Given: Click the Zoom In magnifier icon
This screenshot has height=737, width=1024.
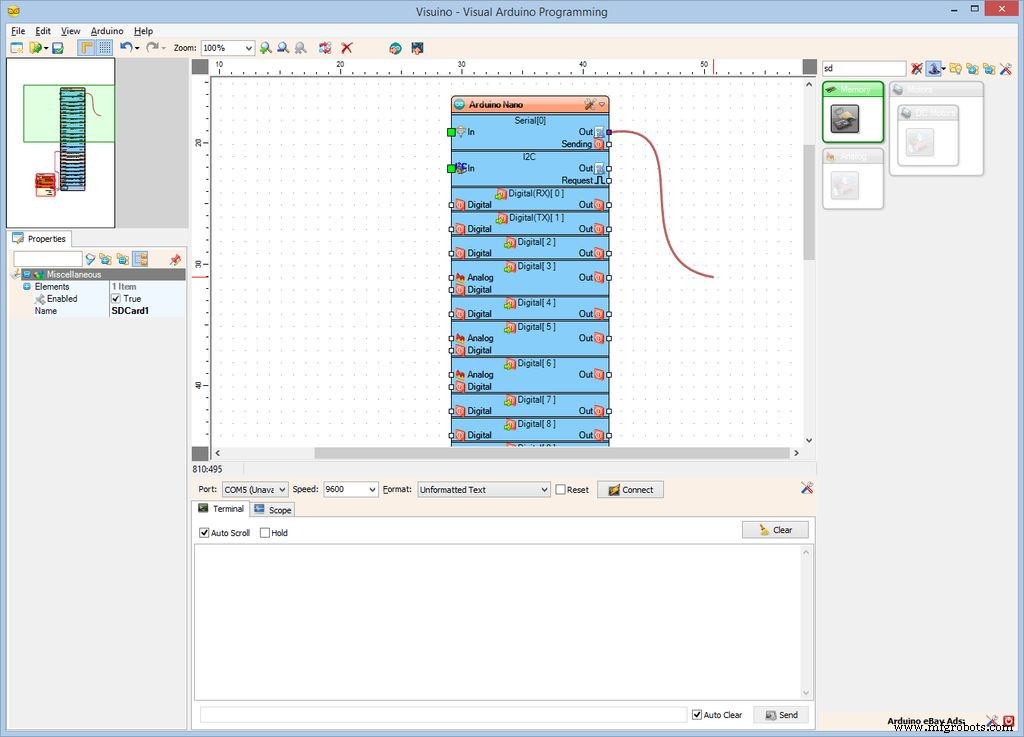Looking at the screenshot, I should 266,48.
